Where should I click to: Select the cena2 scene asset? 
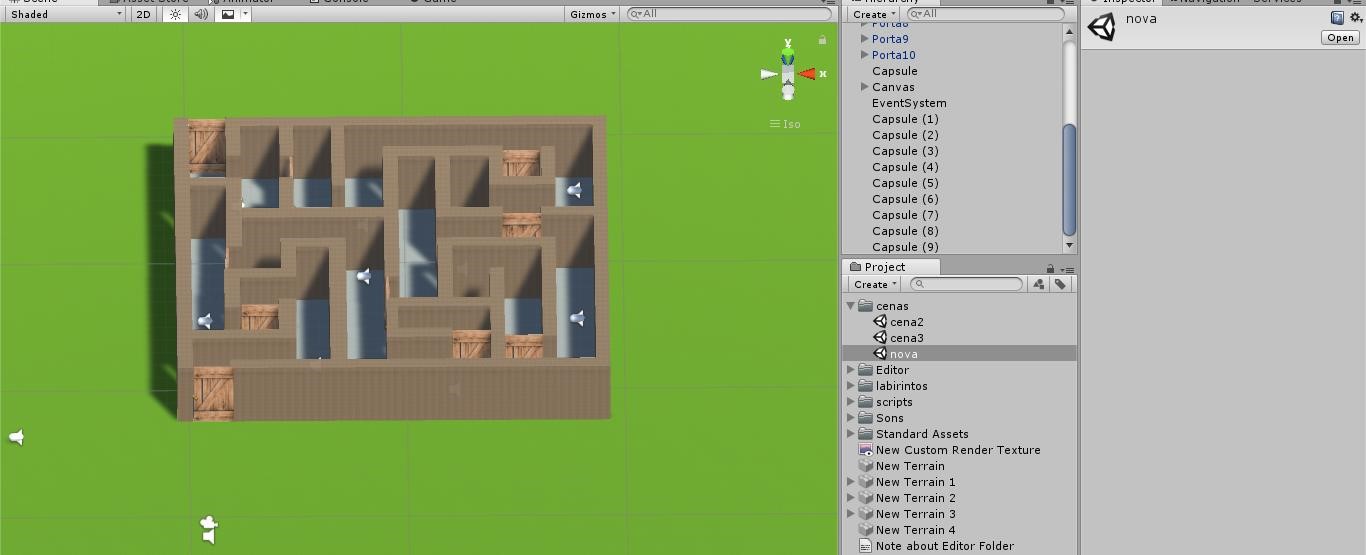pos(906,322)
